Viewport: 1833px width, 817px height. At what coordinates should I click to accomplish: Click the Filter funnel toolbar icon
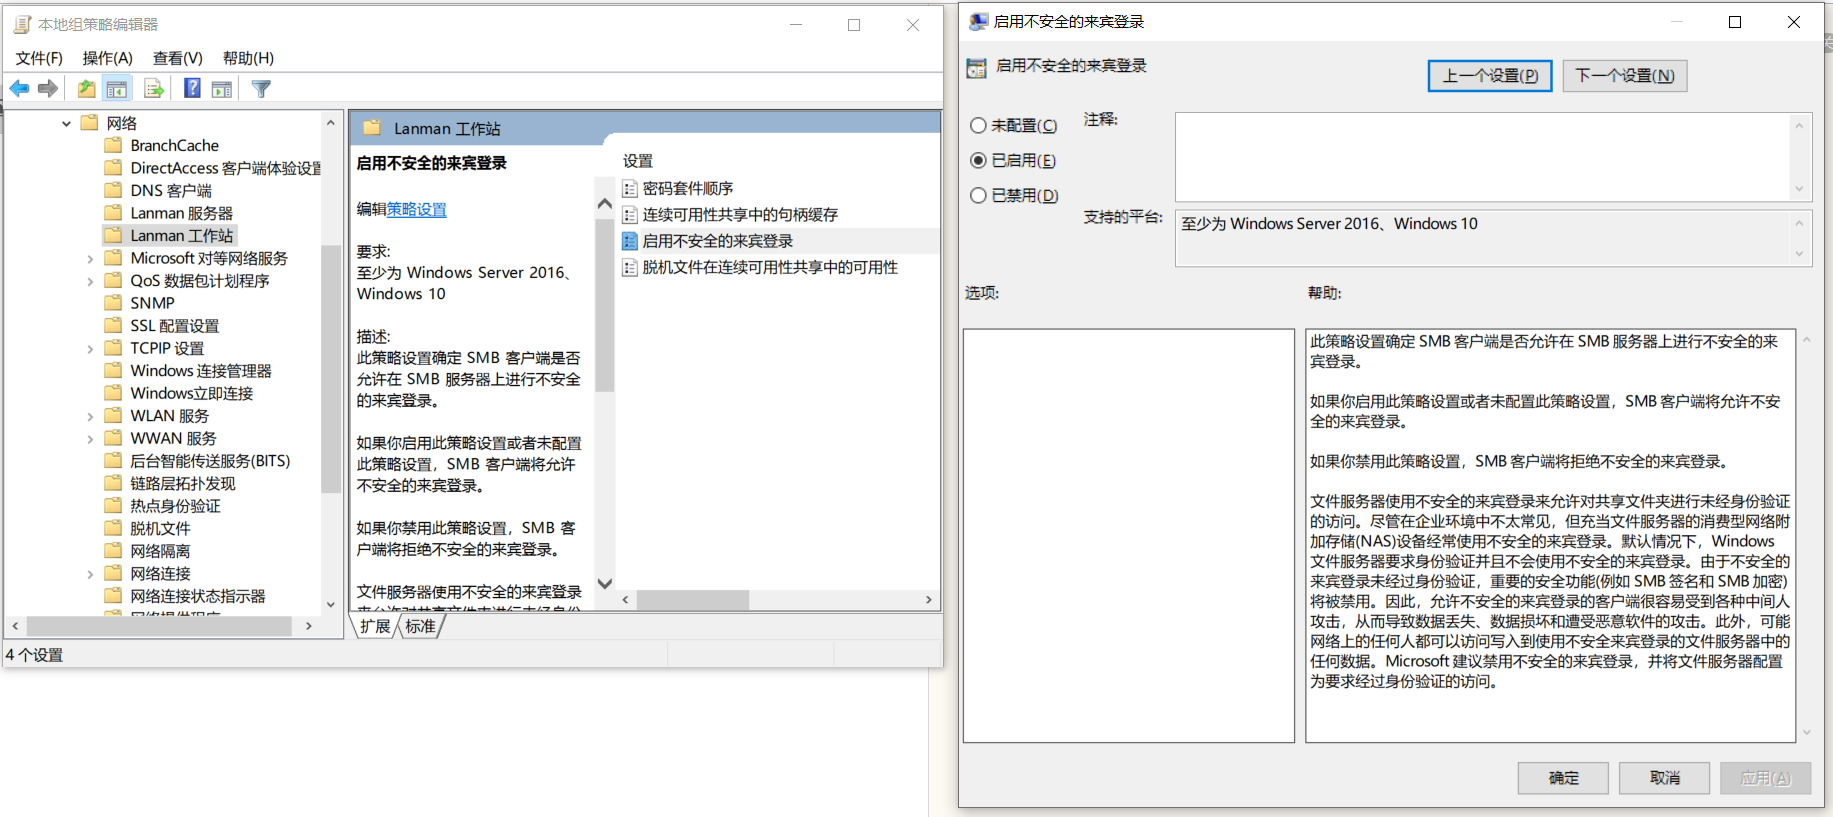[x=261, y=89]
